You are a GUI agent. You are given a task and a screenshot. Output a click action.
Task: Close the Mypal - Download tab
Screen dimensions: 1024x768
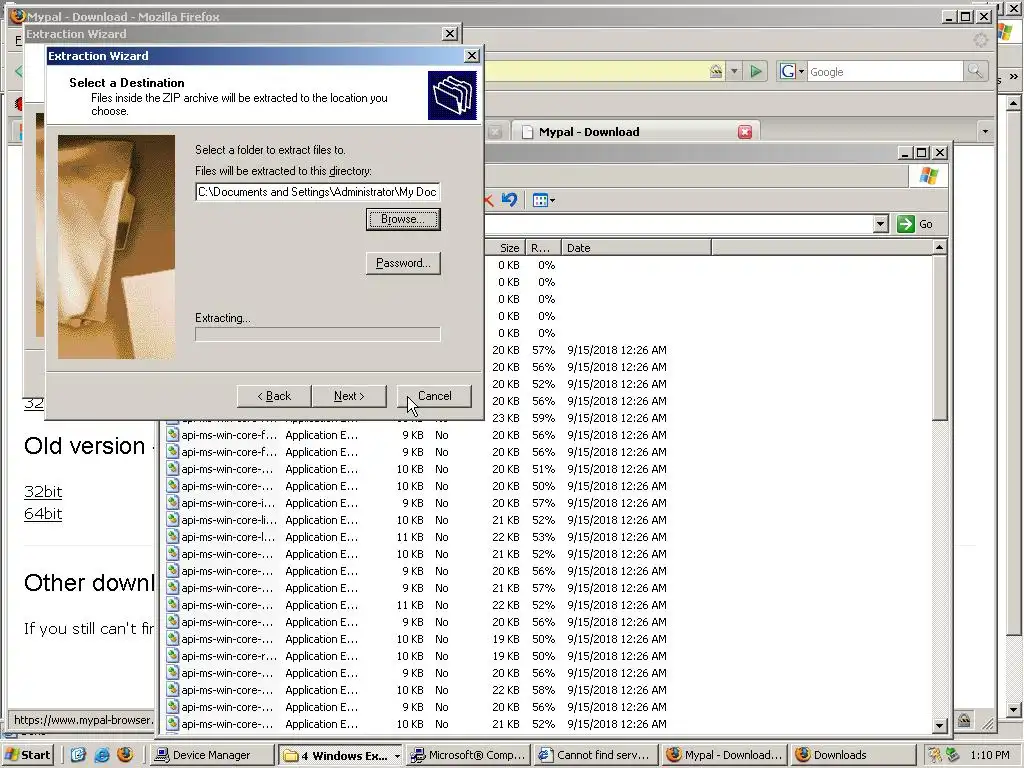click(x=744, y=132)
